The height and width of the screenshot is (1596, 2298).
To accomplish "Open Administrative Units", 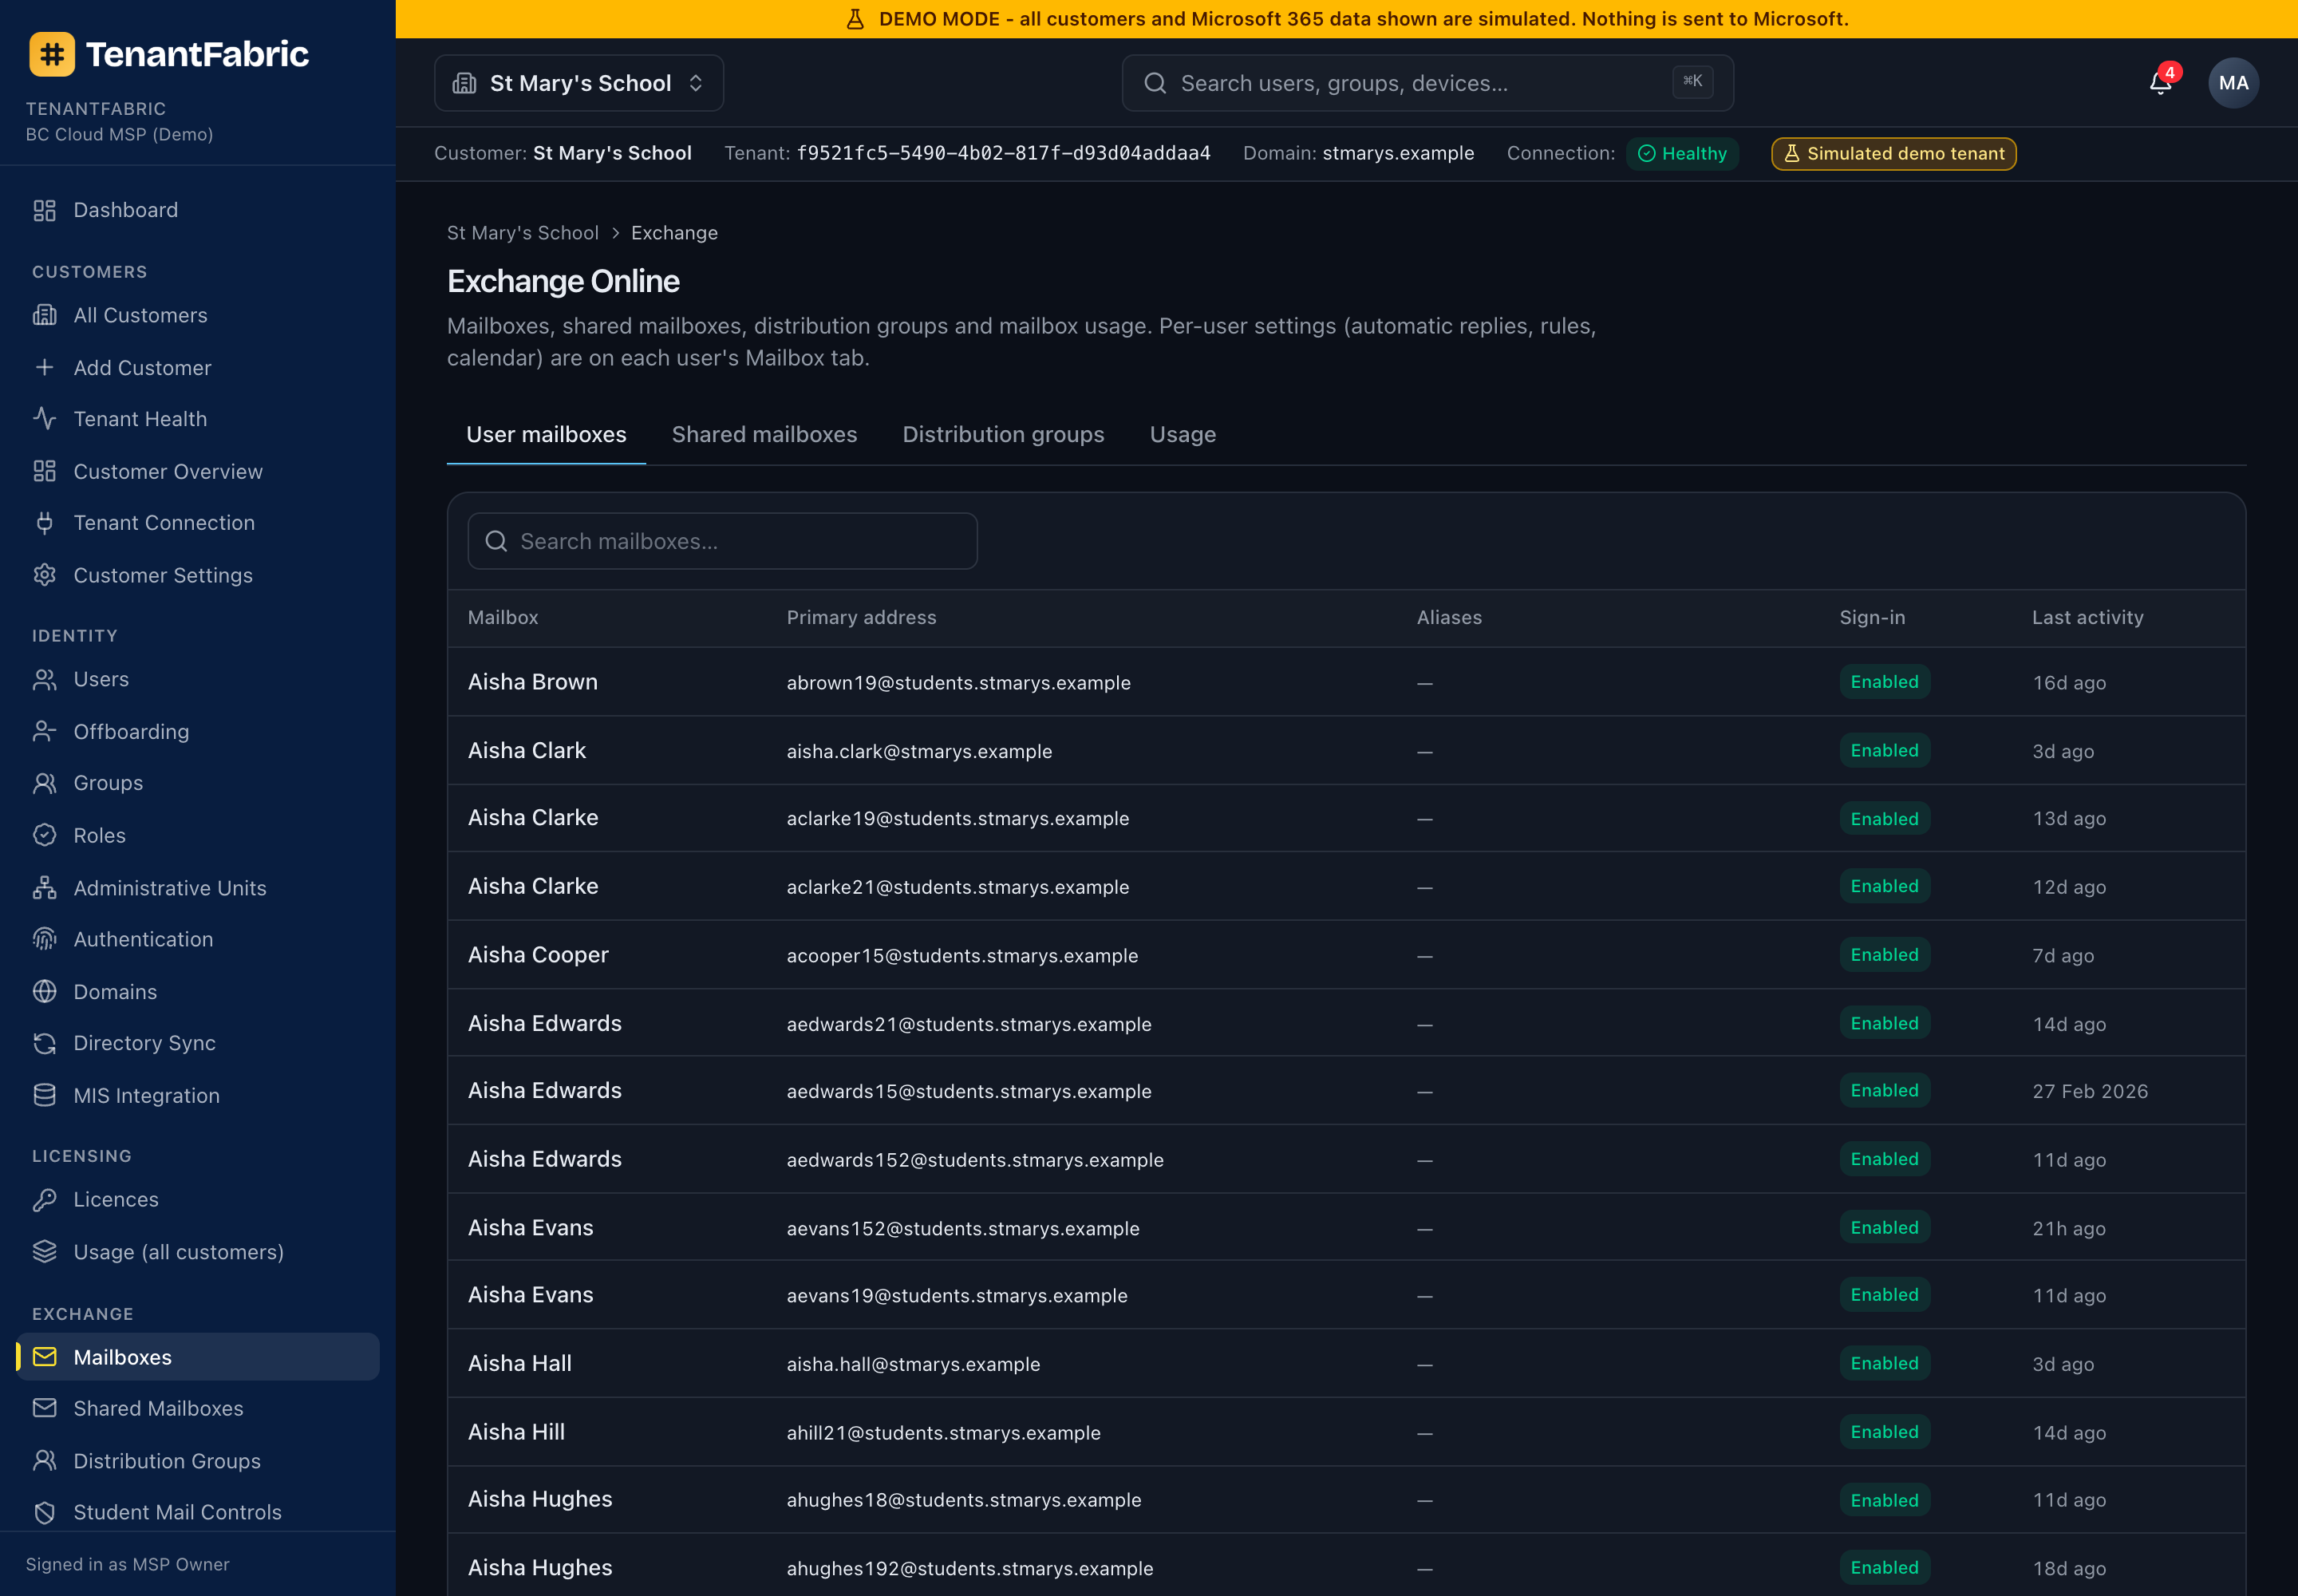I will [x=198, y=888].
